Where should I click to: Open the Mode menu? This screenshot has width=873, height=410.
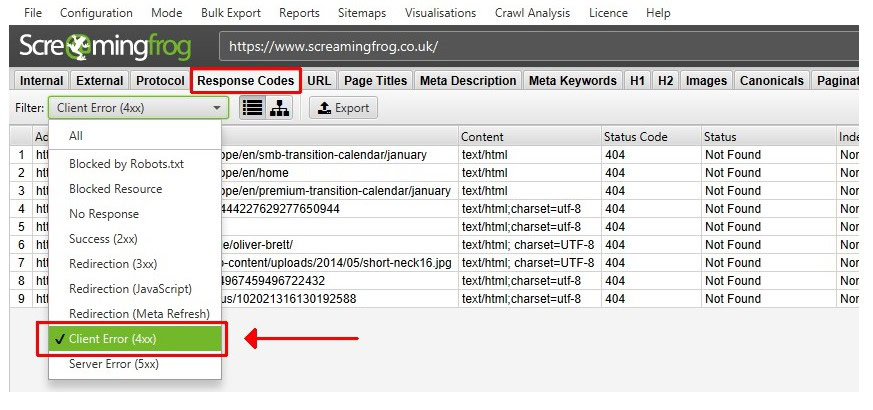(167, 13)
